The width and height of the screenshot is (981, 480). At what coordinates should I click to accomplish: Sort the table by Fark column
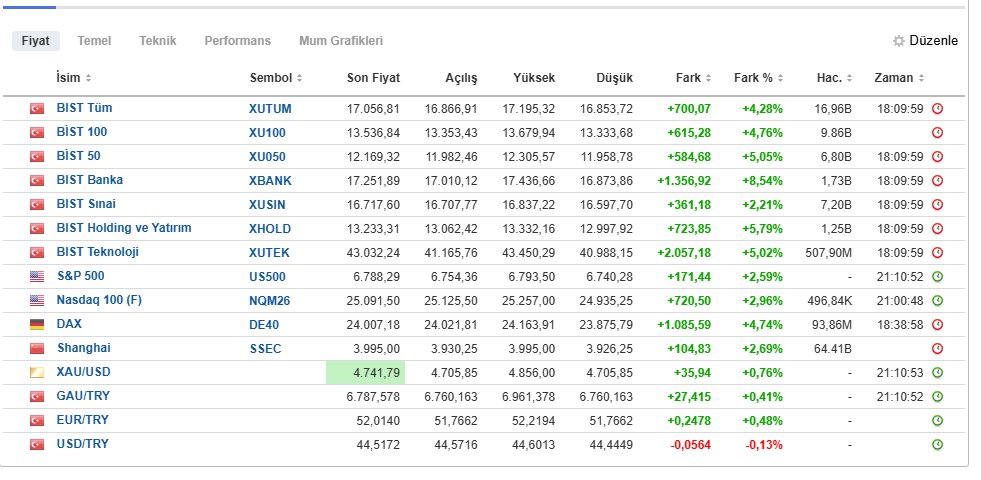pyautogui.click(x=693, y=78)
